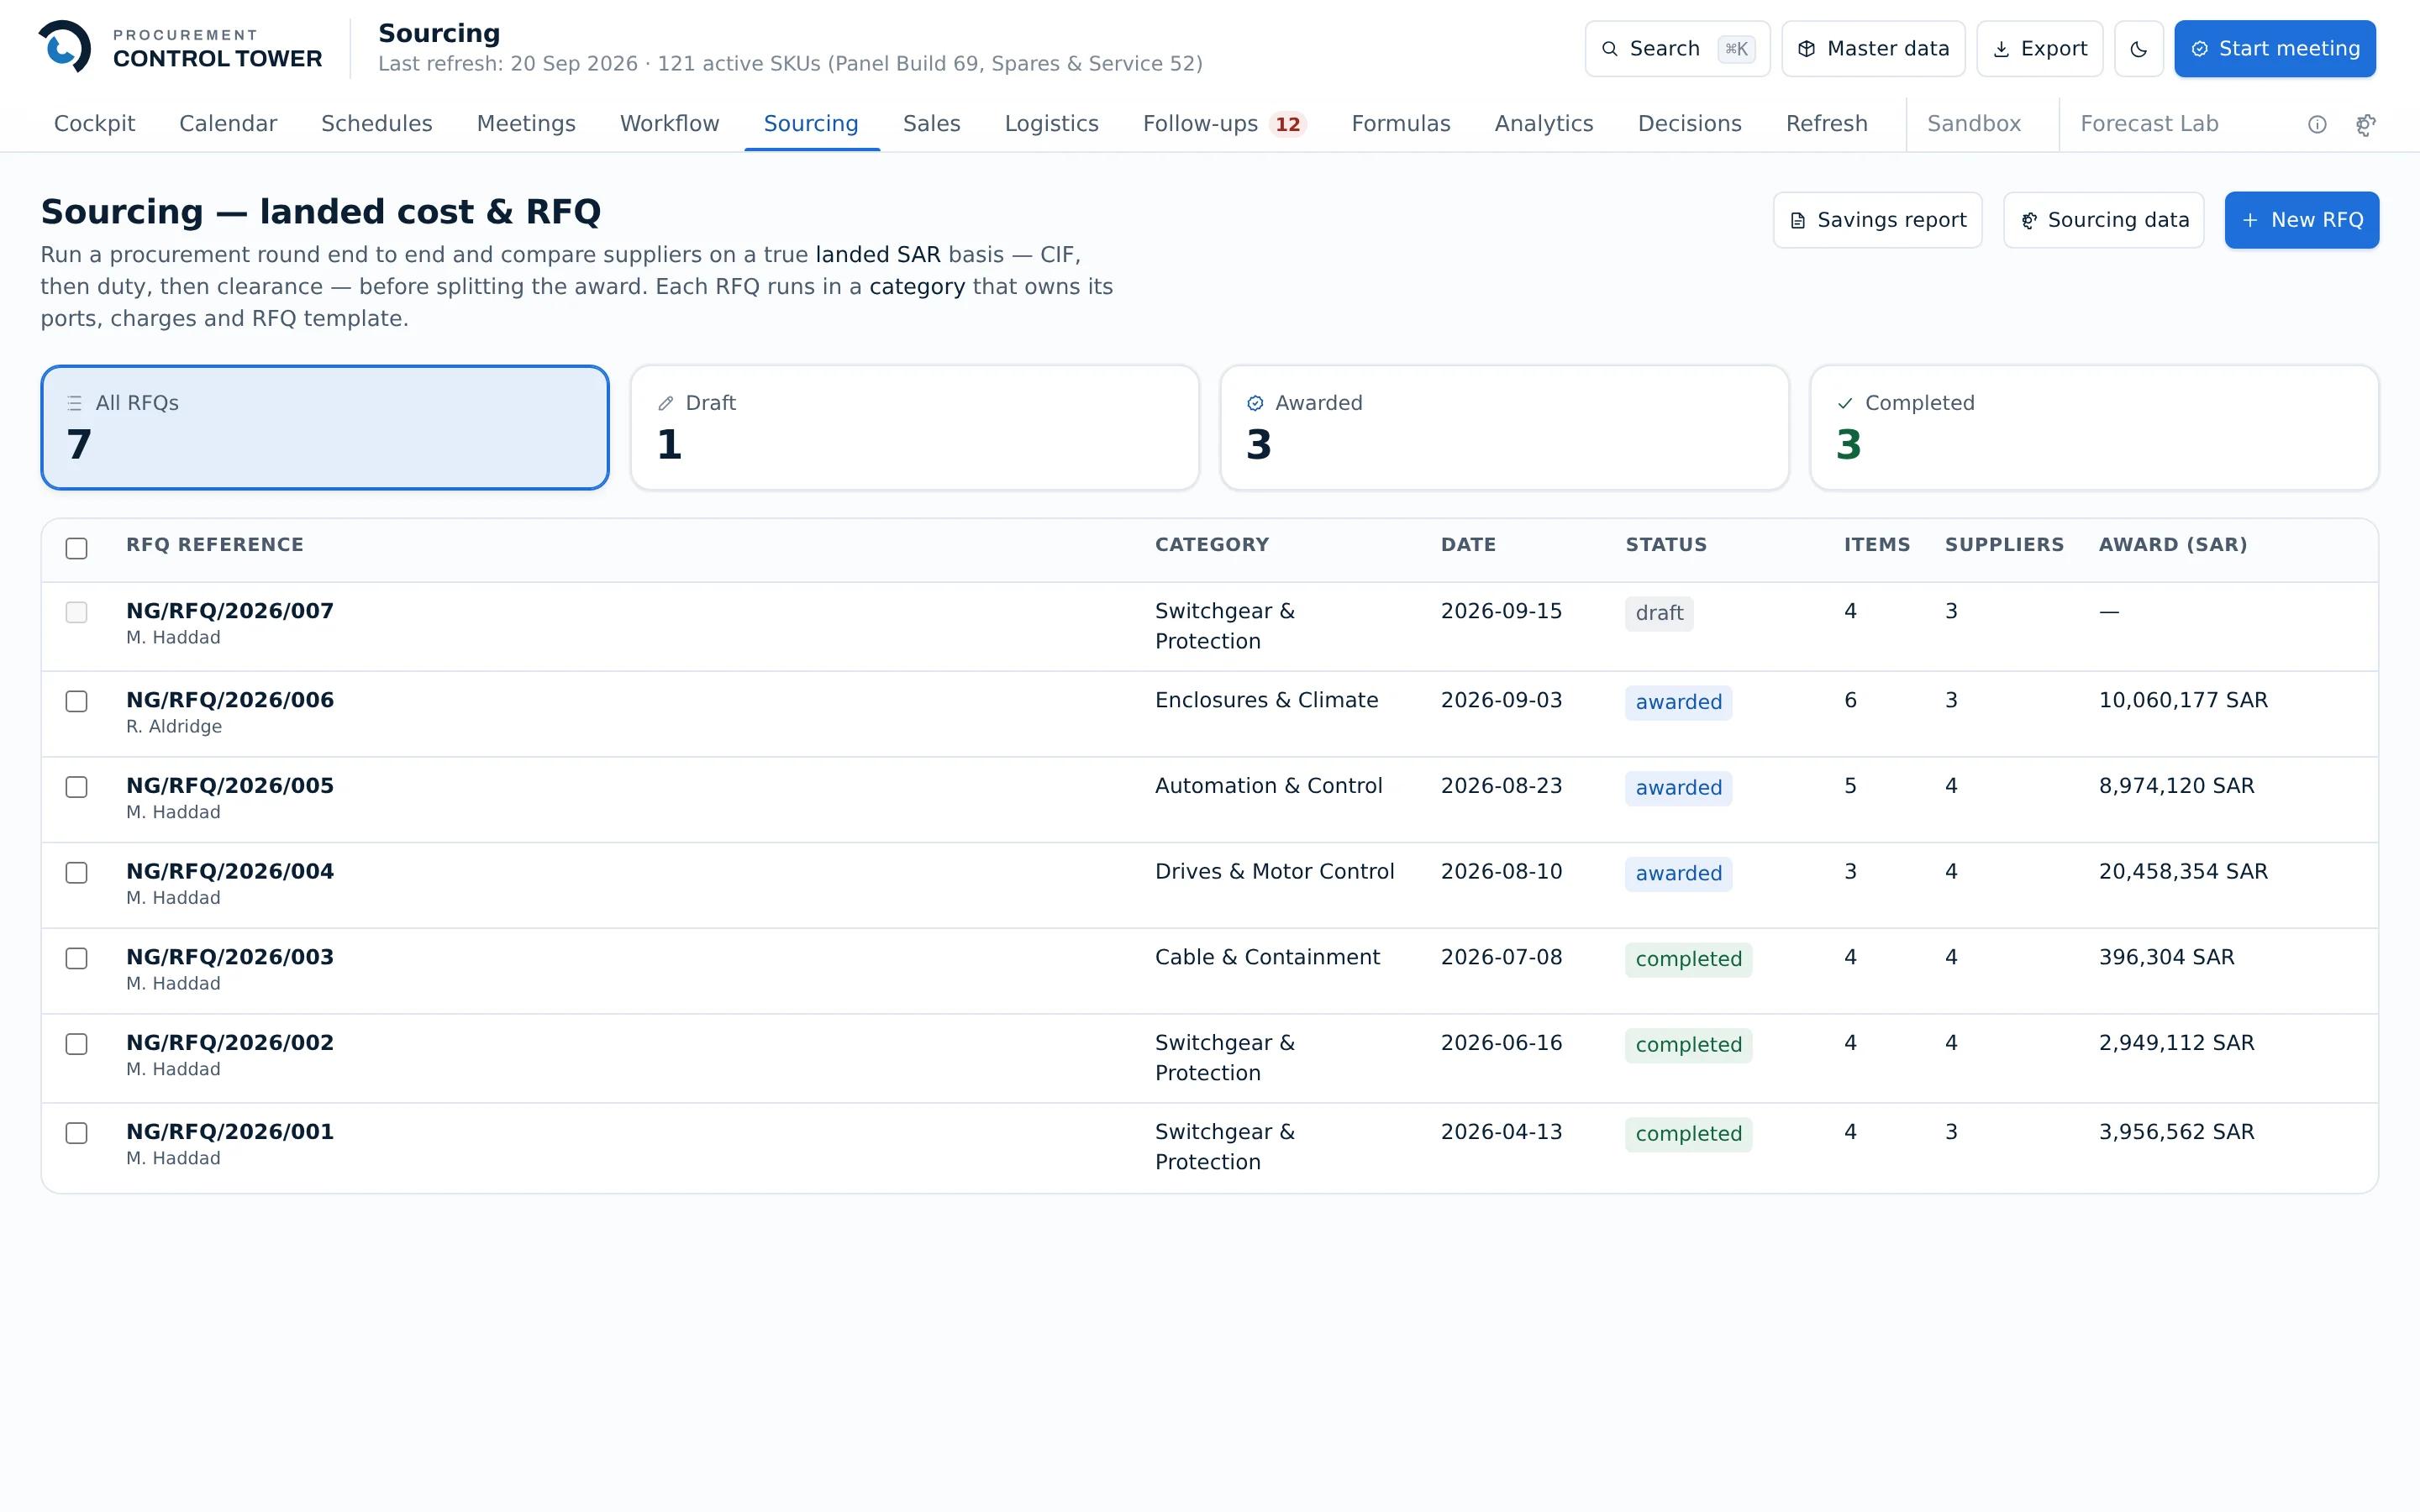Screen dimensions: 2420x1512
Task: Click the Export button
Action: (2039, 49)
